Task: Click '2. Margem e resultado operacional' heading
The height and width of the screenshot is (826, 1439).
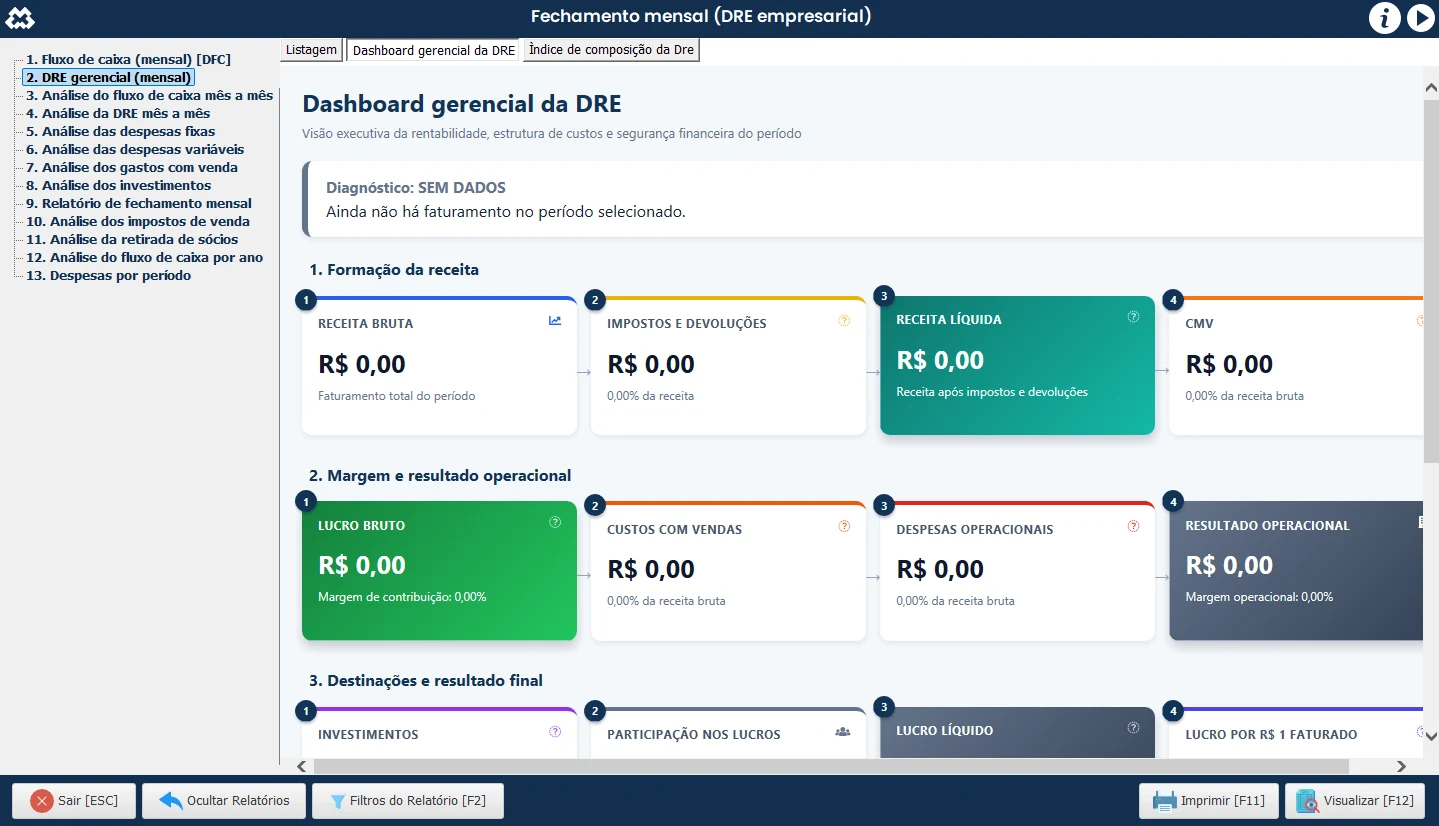Action: [x=440, y=476]
